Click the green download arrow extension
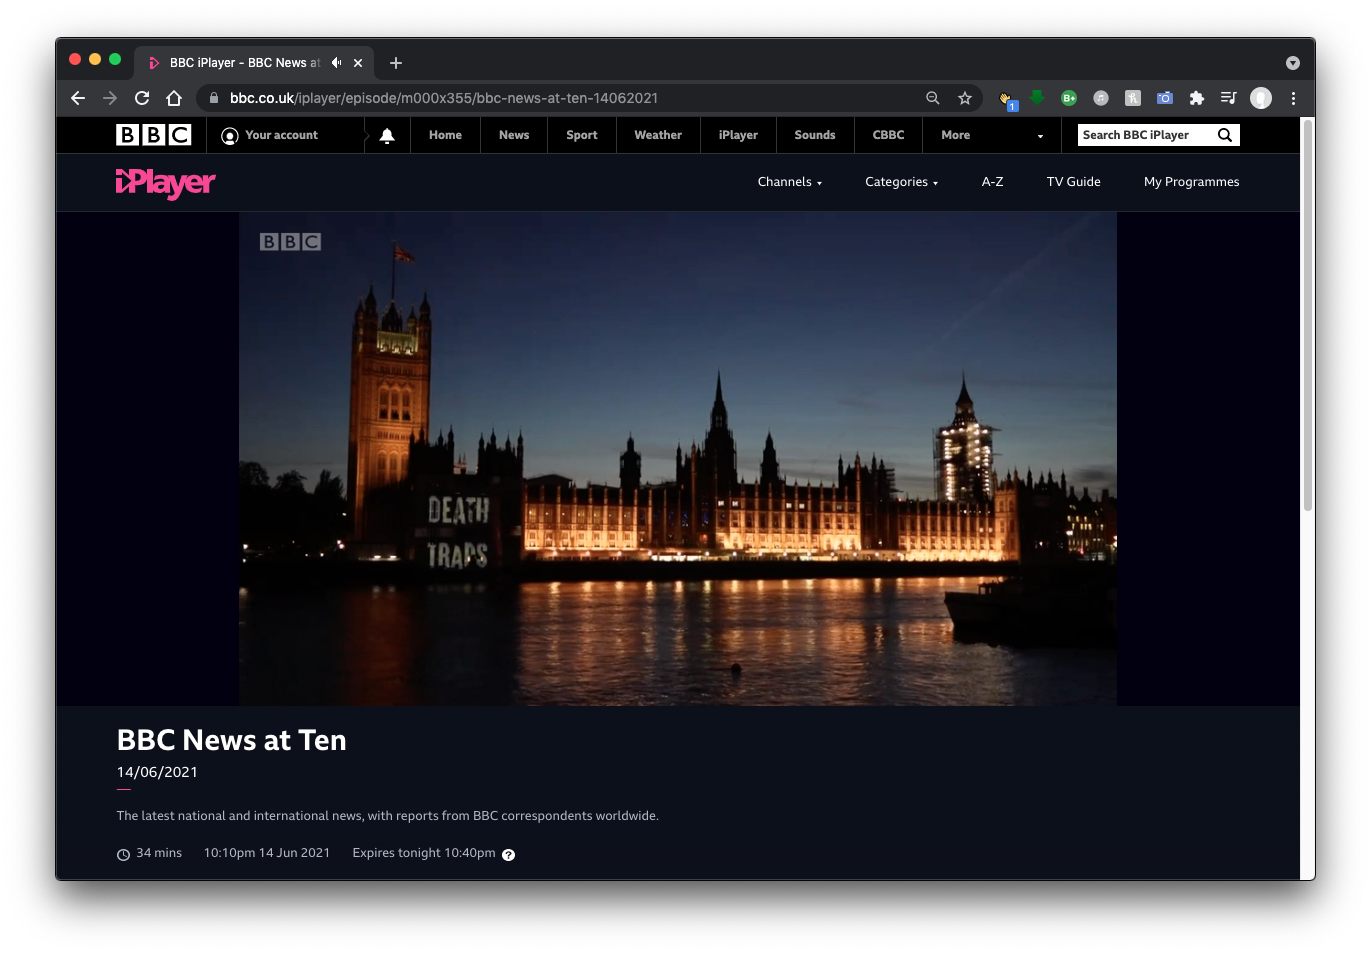Image resolution: width=1371 pixels, height=954 pixels. (1037, 97)
